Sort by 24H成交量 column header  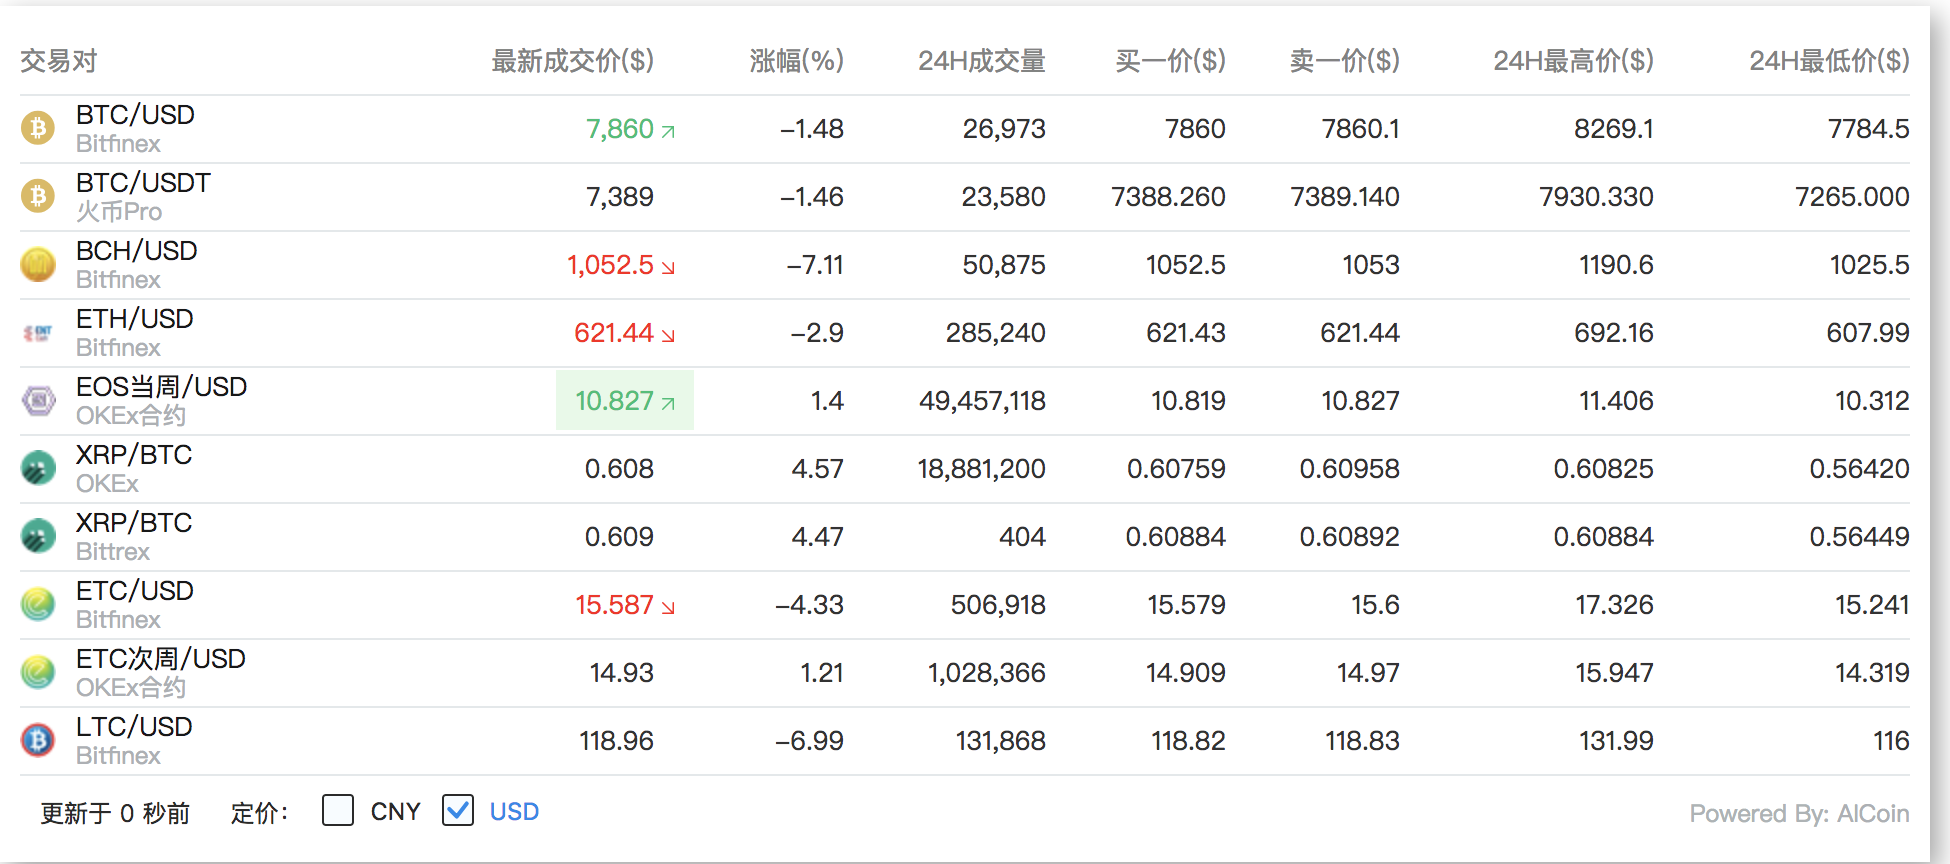tap(982, 61)
